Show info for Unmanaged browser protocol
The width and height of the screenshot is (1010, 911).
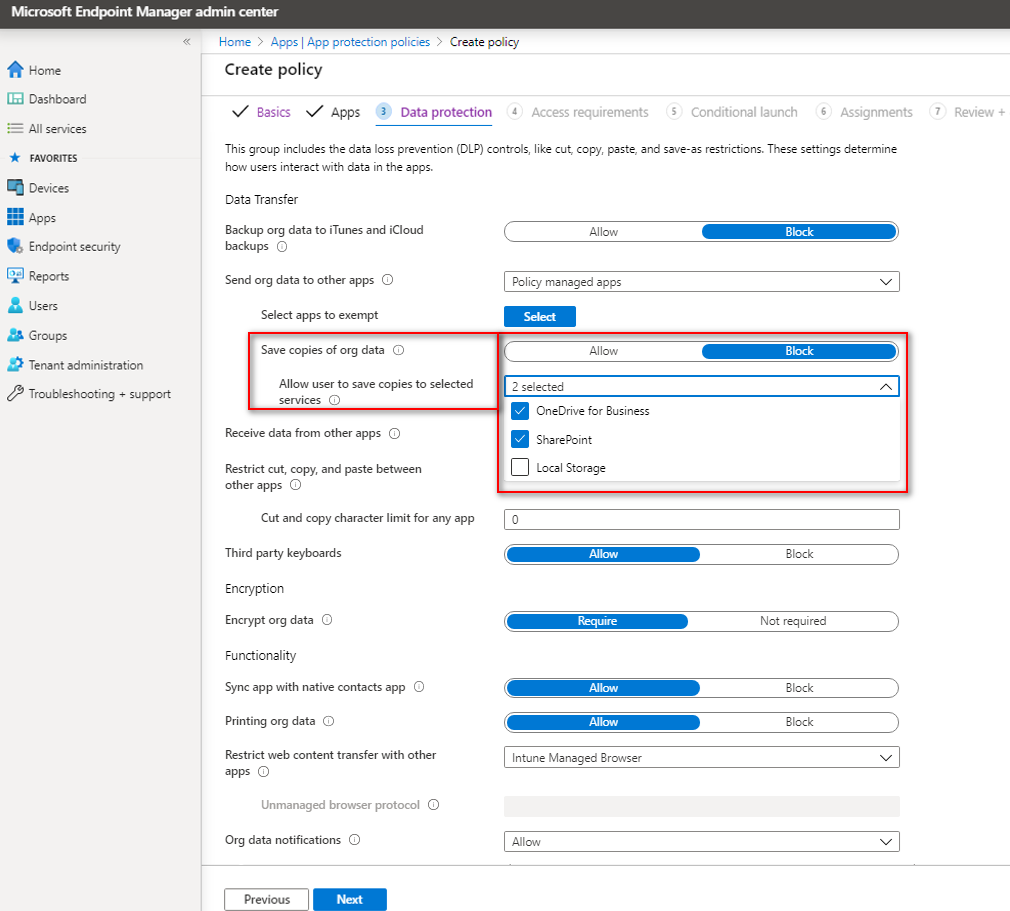point(434,805)
